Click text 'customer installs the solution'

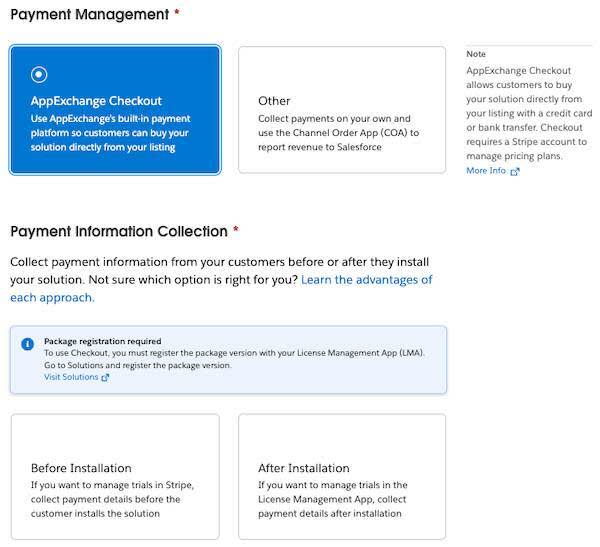(95, 513)
